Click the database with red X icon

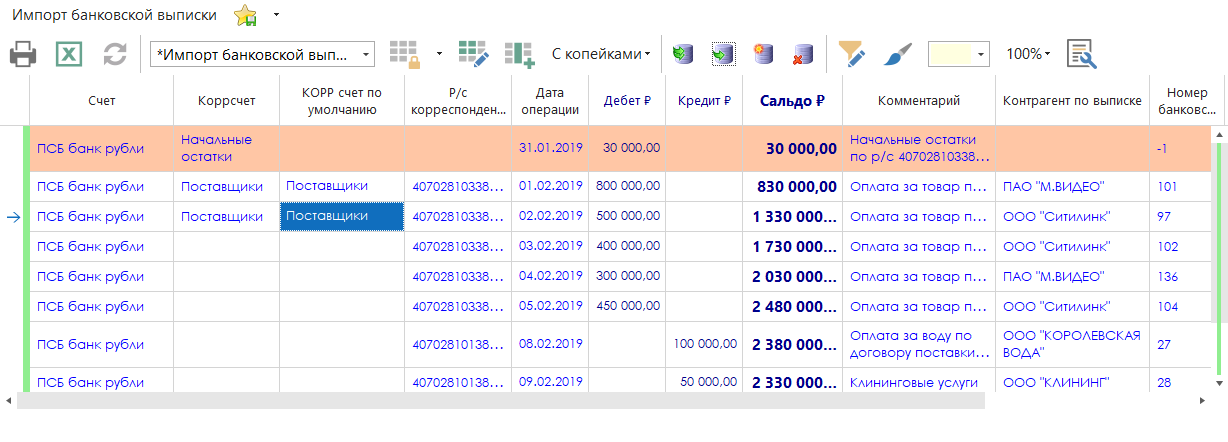click(x=803, y=54)
